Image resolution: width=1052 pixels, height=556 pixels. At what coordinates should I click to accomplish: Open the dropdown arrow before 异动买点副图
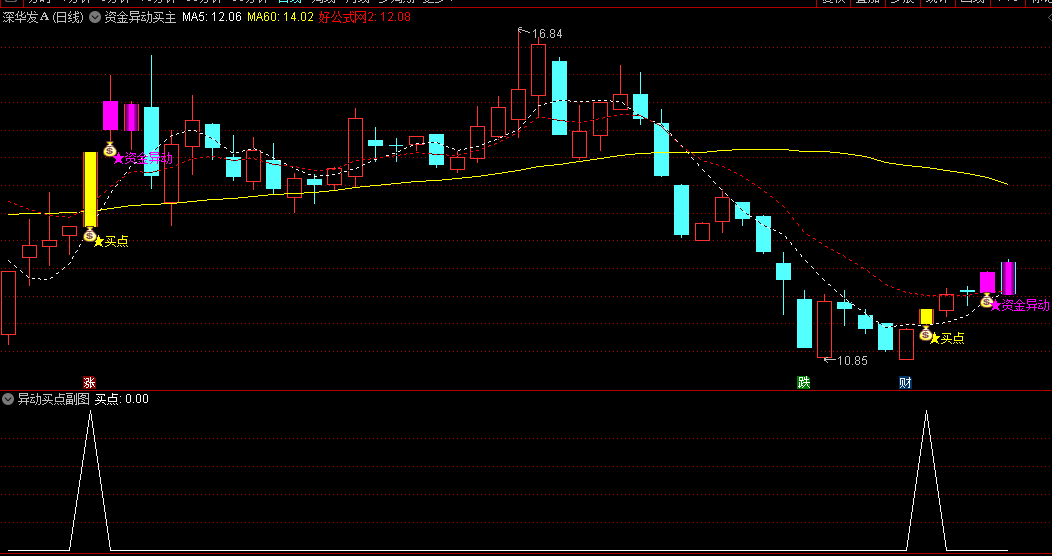[x=8, y=399]
